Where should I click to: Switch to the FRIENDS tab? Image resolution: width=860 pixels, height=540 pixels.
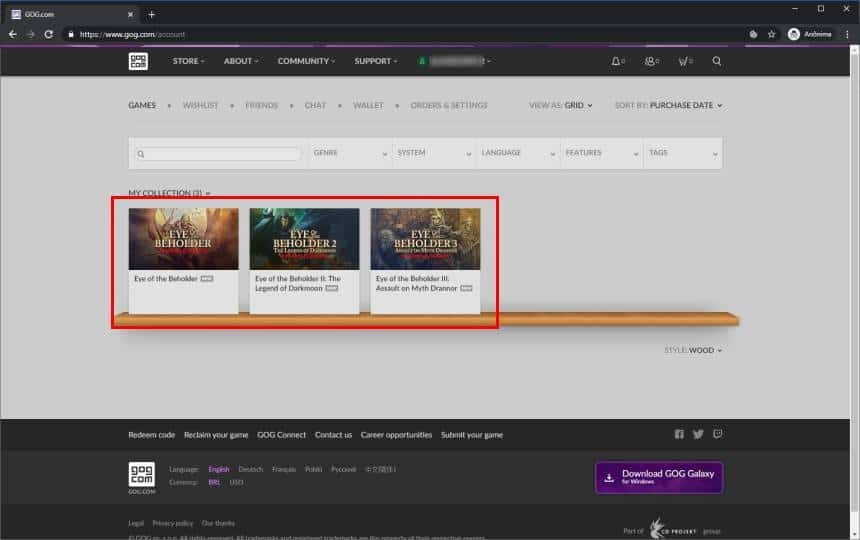point(262,105)
